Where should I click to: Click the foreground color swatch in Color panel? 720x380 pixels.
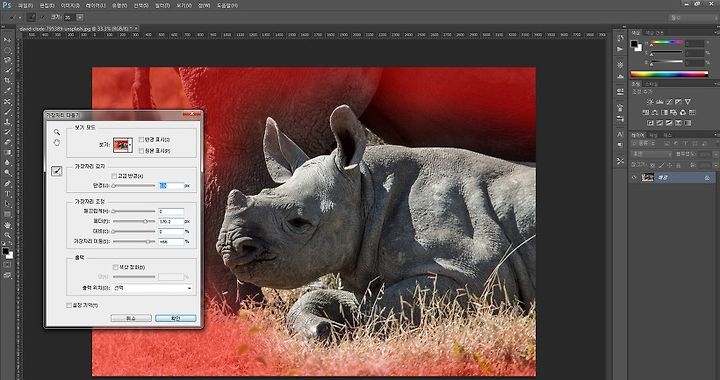634,44
